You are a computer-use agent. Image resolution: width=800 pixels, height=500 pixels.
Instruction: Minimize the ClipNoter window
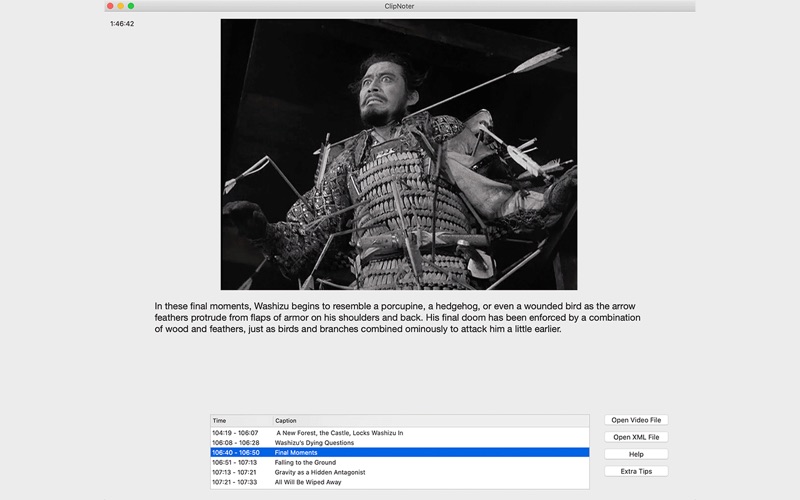(x=120, y=6)
